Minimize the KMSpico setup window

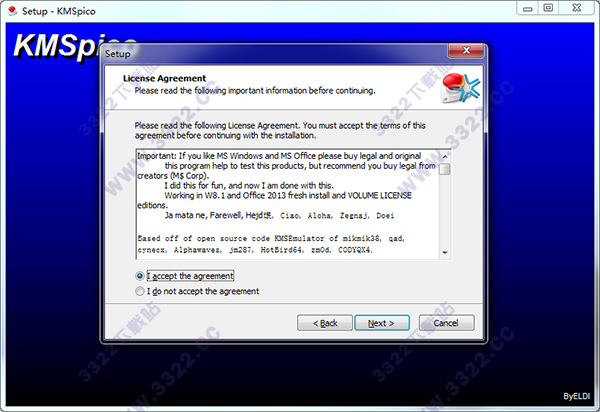click(528, 8)
